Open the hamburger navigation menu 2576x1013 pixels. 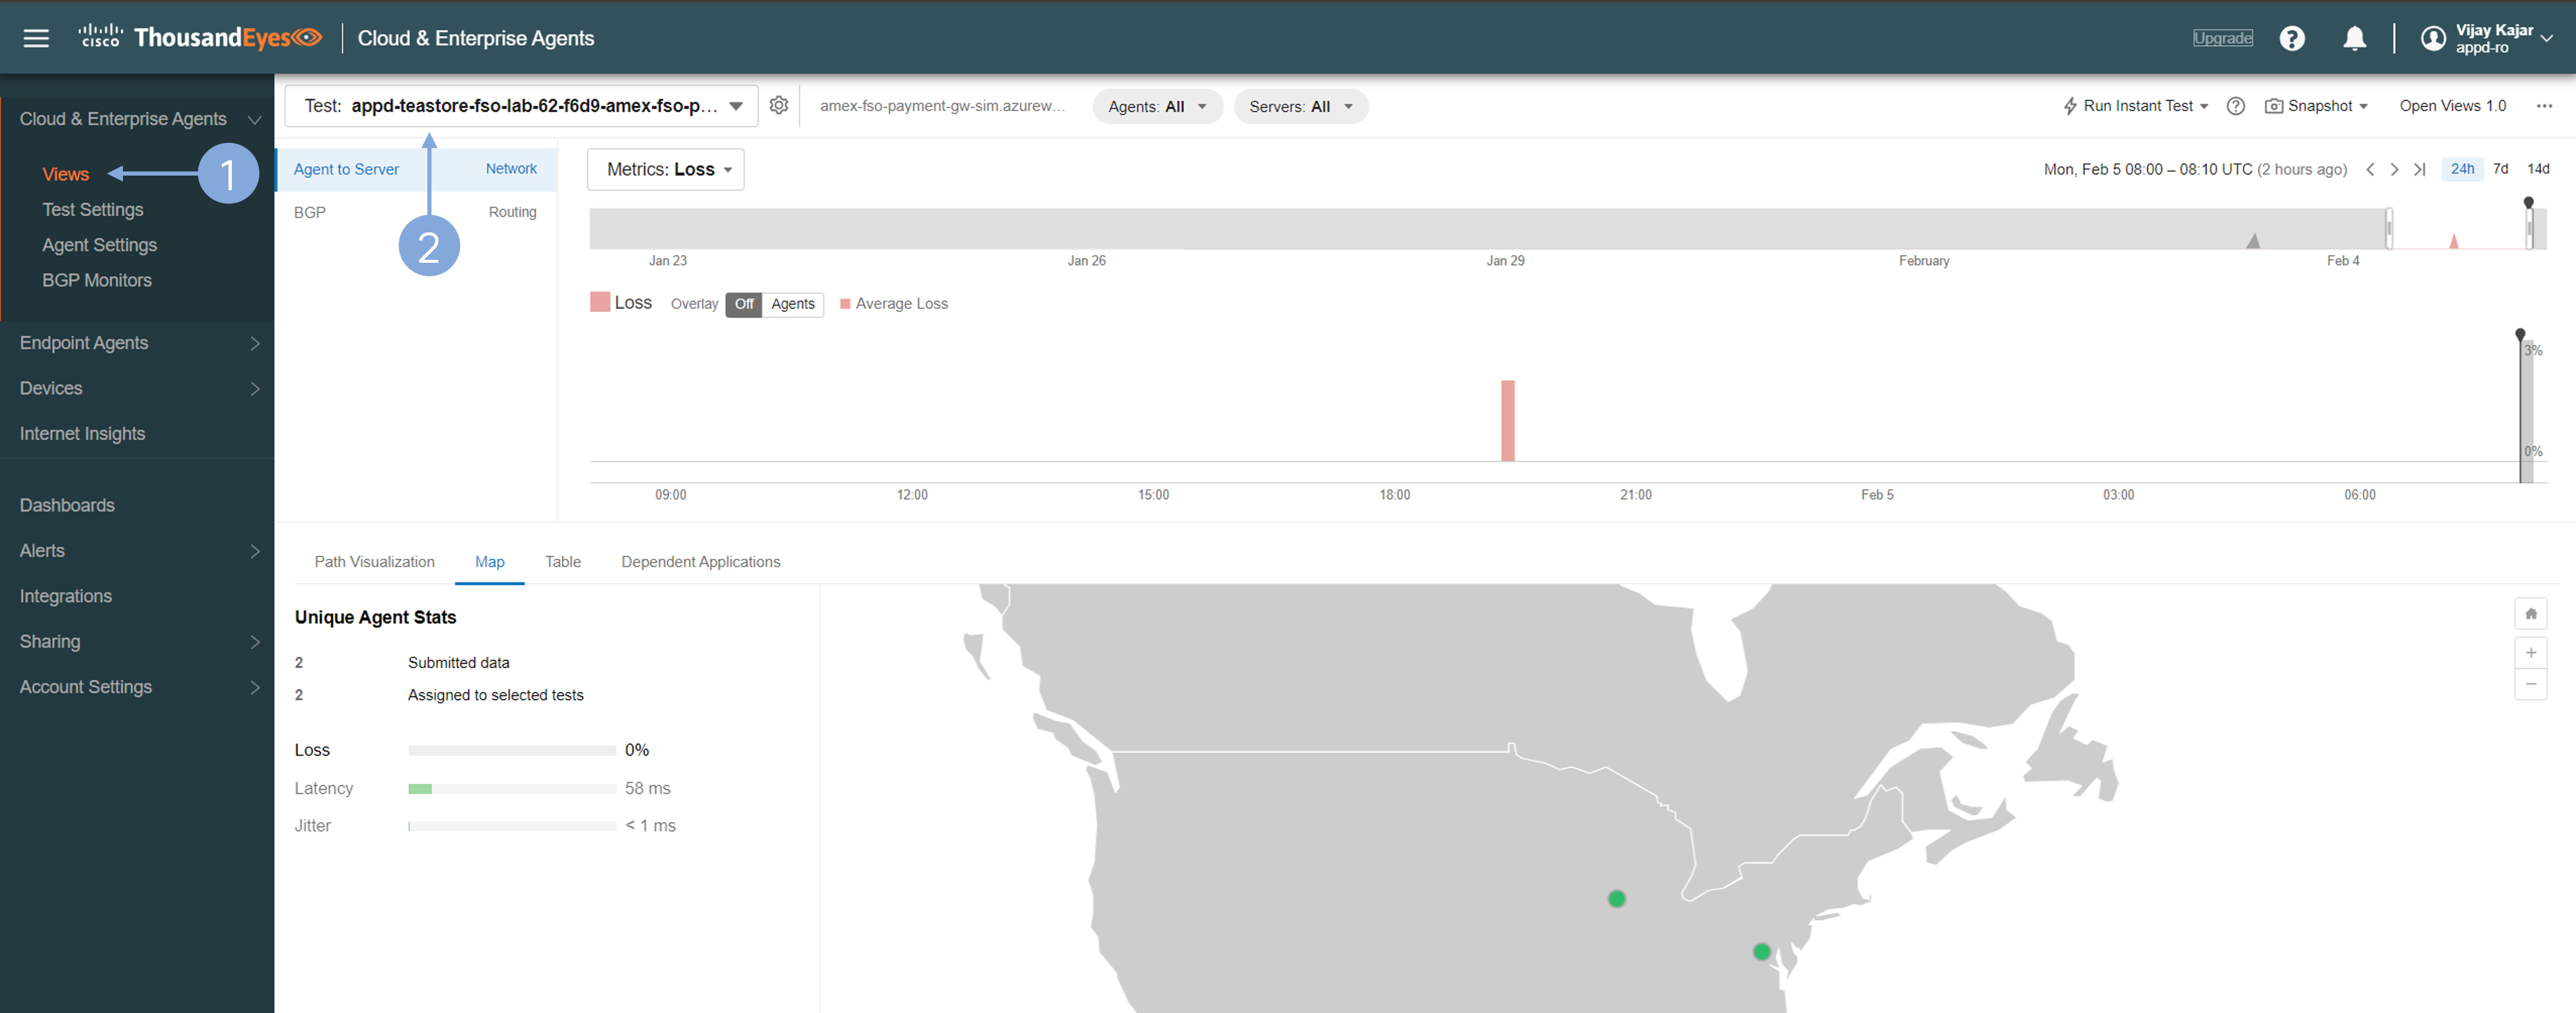tap(36, 38)
